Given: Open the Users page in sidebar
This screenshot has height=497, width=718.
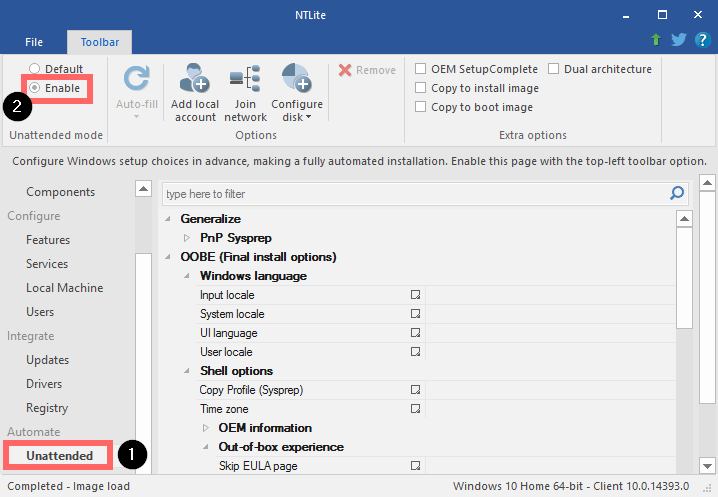Looking at the screenshot, I should point(40,311).
